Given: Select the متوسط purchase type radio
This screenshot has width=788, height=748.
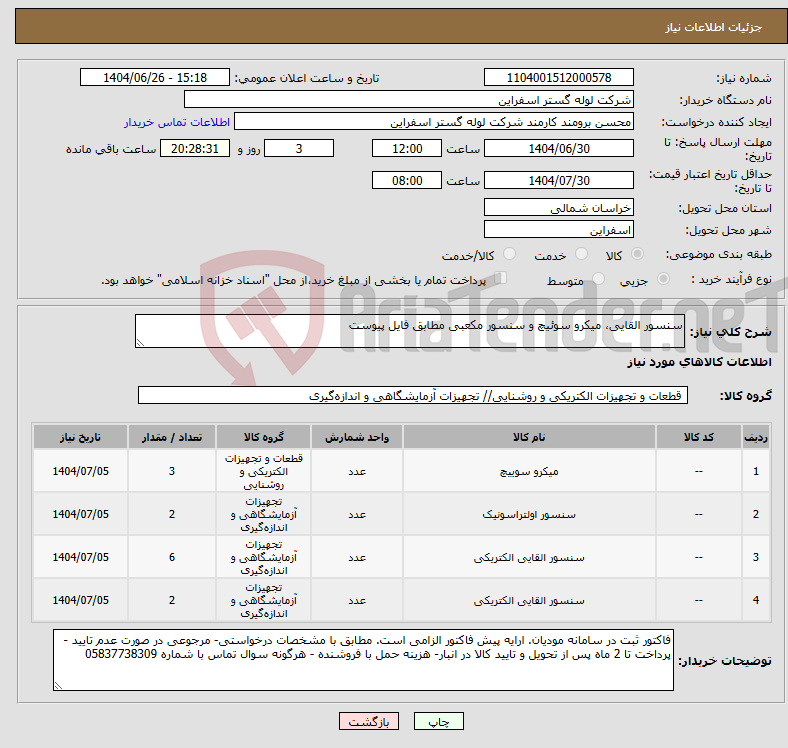Looking at the screenshot, I should pos(598,278).
